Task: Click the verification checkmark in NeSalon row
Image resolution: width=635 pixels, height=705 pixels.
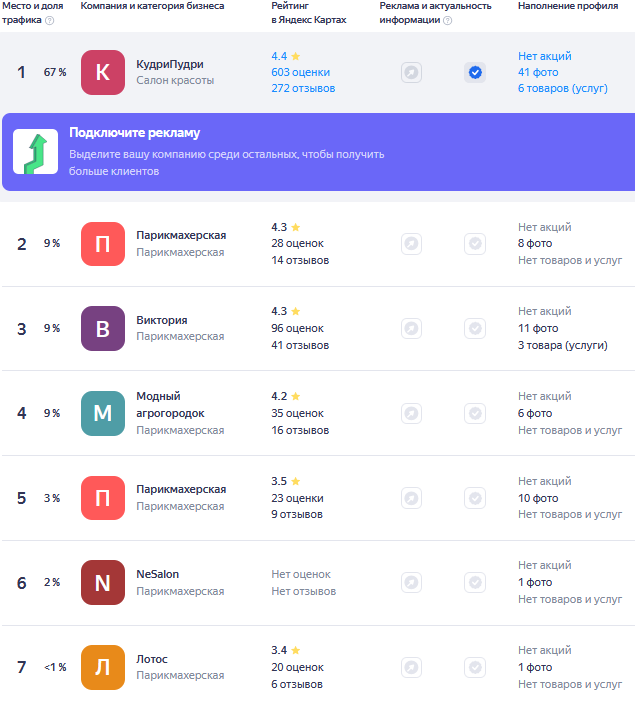Action: (x=475, y=583)
